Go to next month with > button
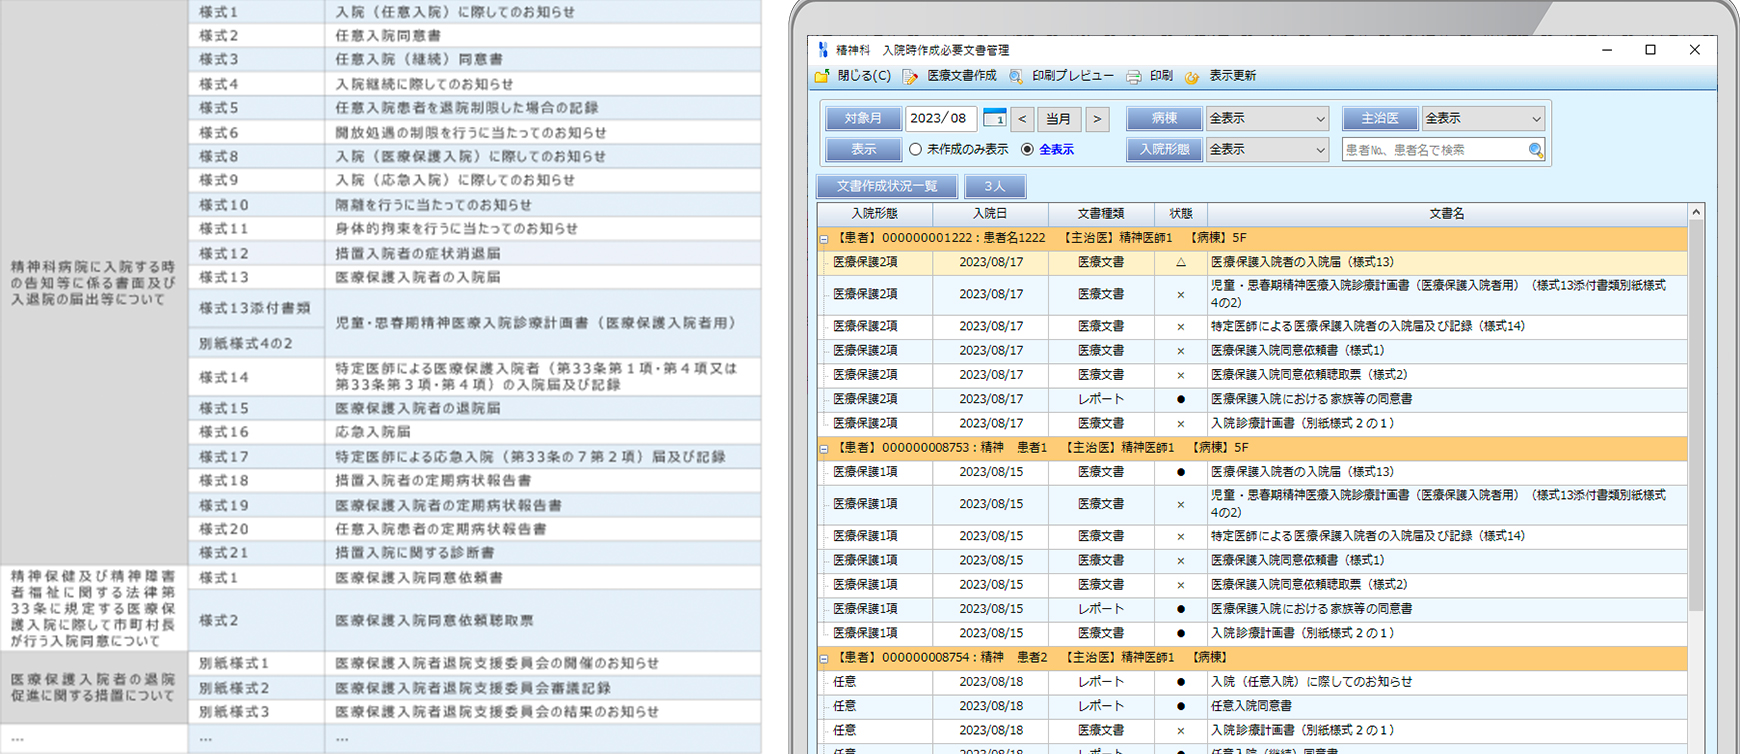Screen dimensions: 1740x754 click(x=1097, y=118)
